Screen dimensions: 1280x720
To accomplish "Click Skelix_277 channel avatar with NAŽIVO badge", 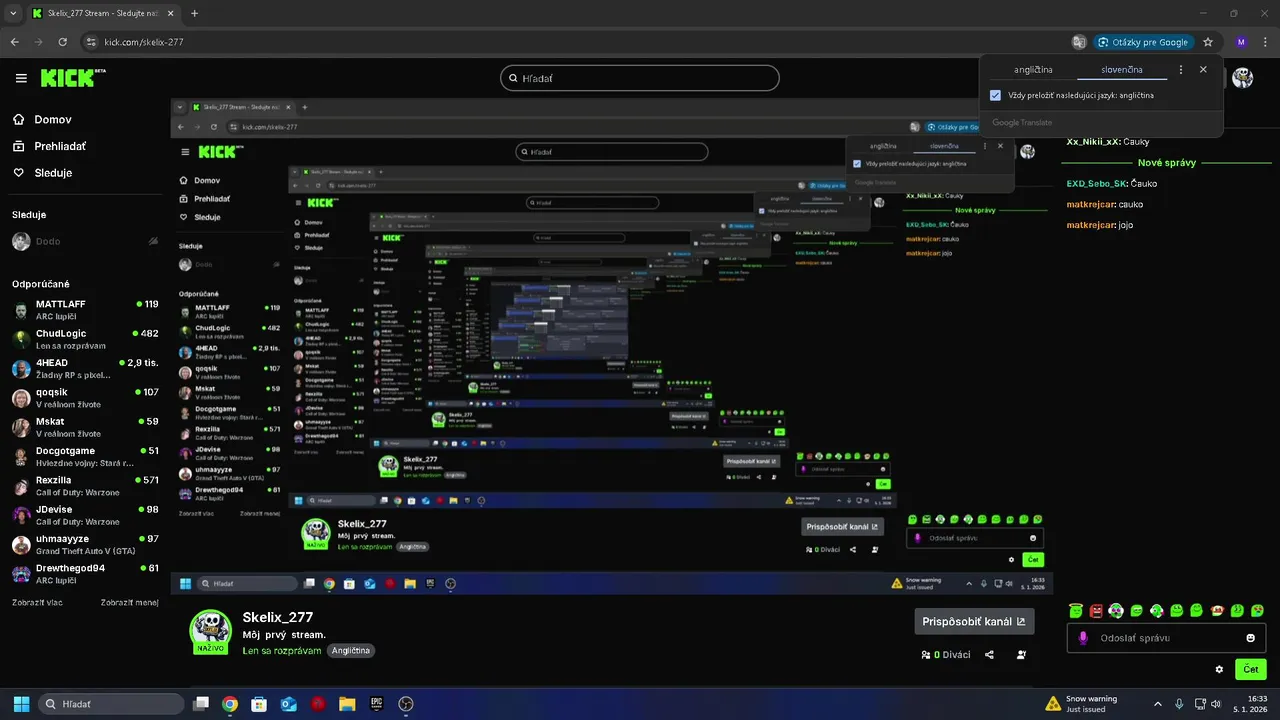I will [x=211, y=631].
